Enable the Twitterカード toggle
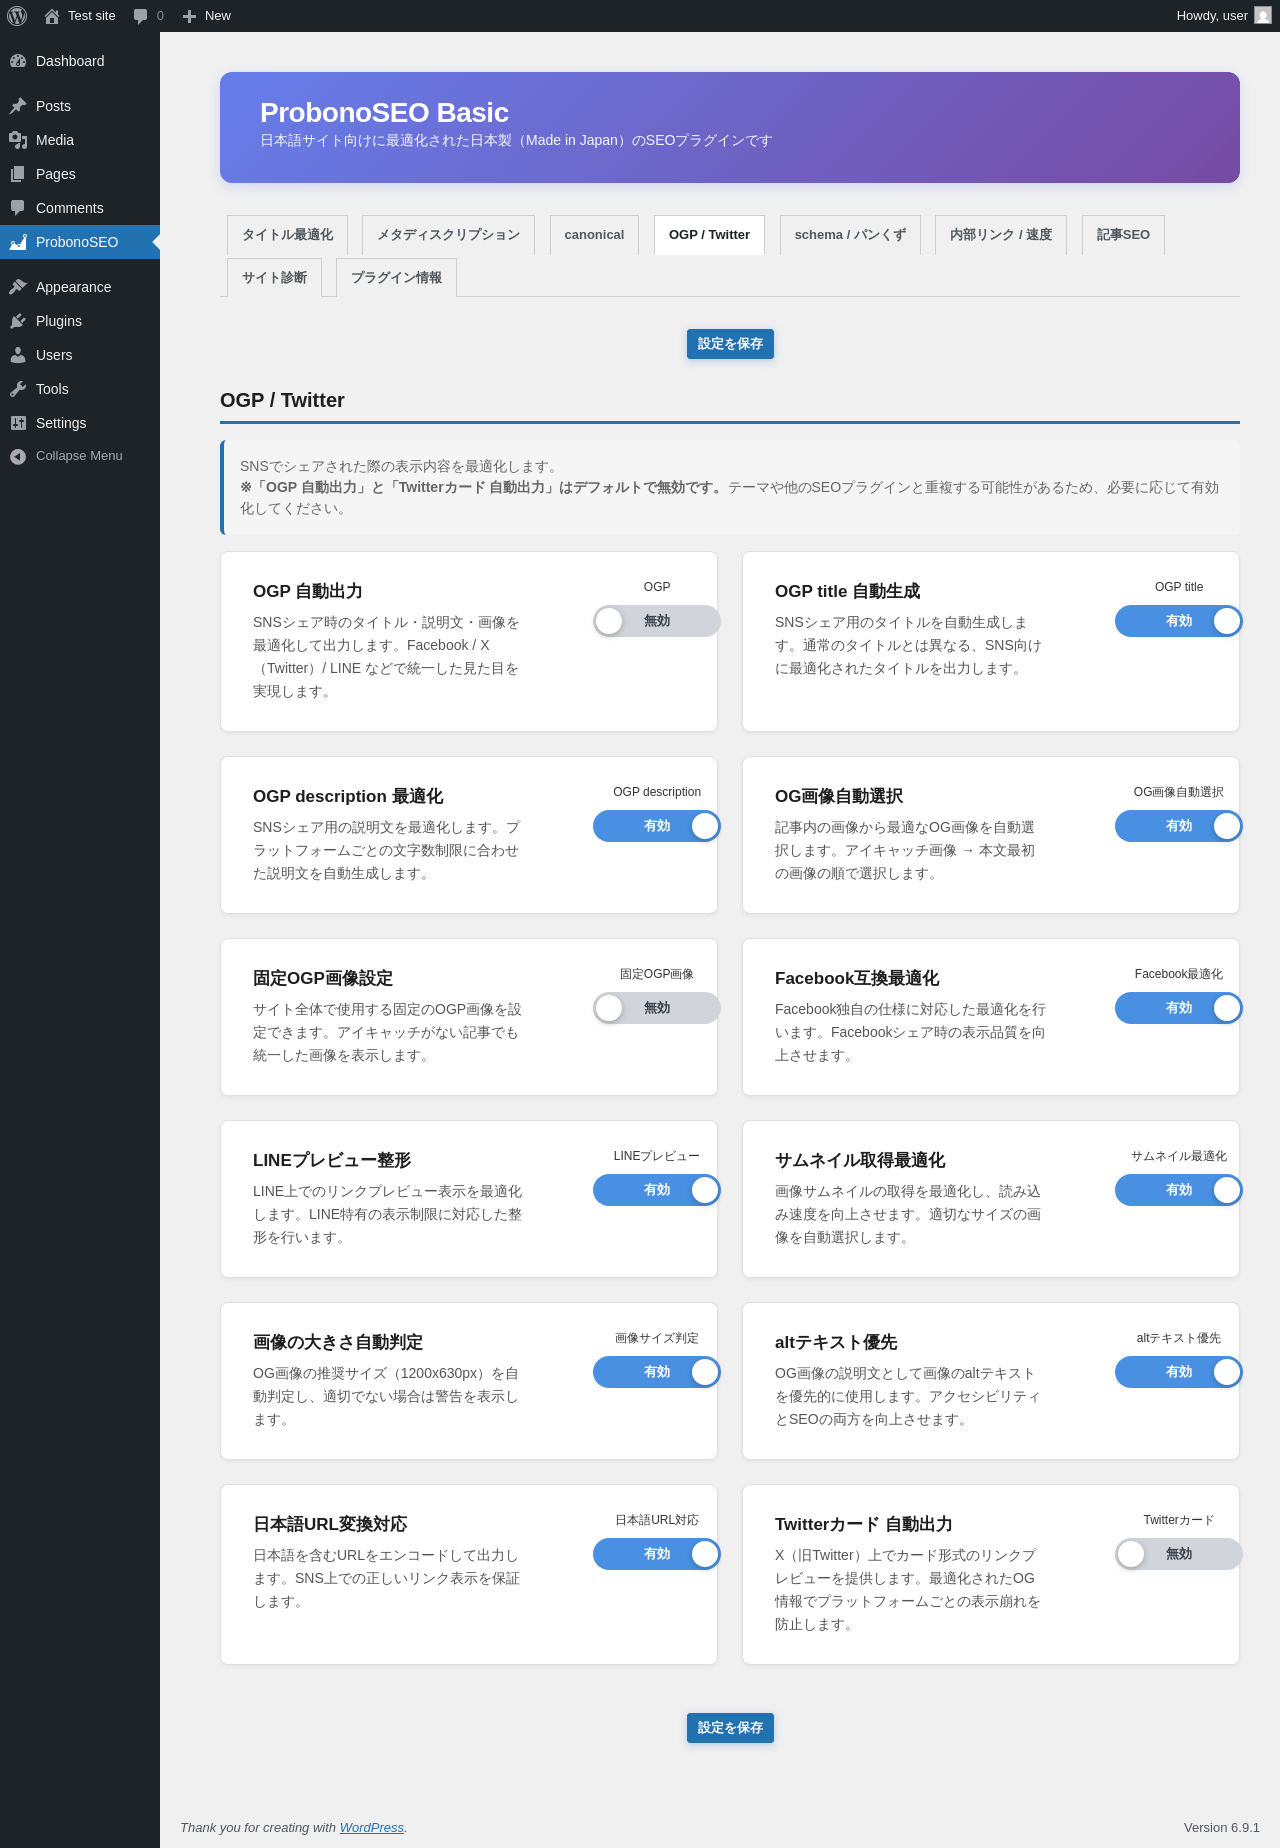1280x1848 pixels. click(1179, 1554)
